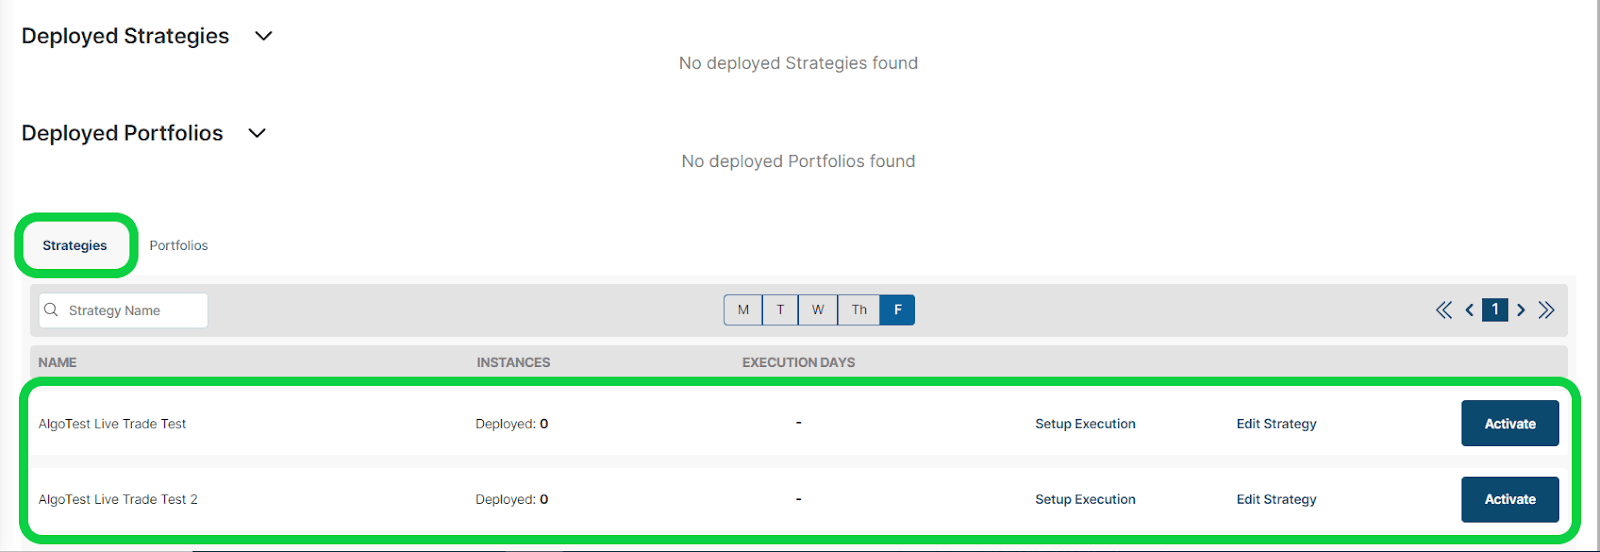Disable the Friday day filter
This screenshot has width=1600, height=552.
click(897, 310)
